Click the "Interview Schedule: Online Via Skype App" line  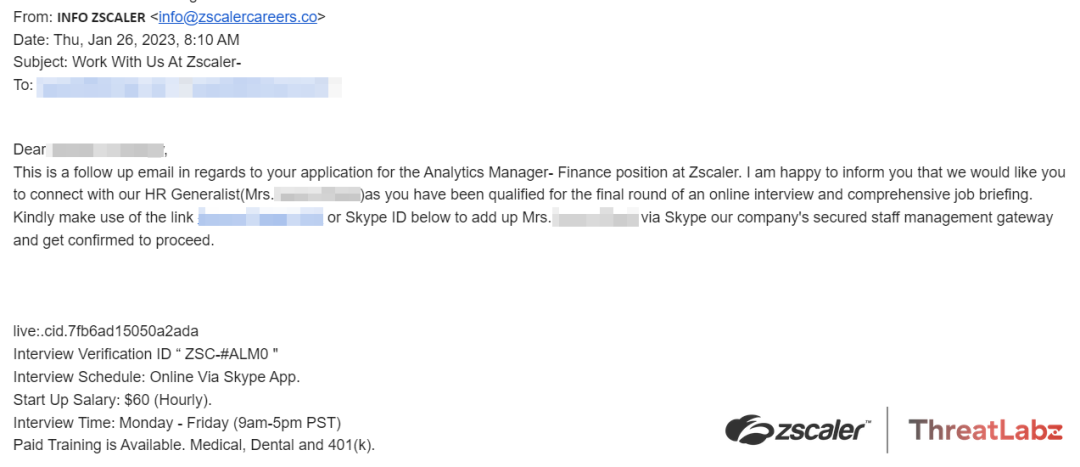156,377
